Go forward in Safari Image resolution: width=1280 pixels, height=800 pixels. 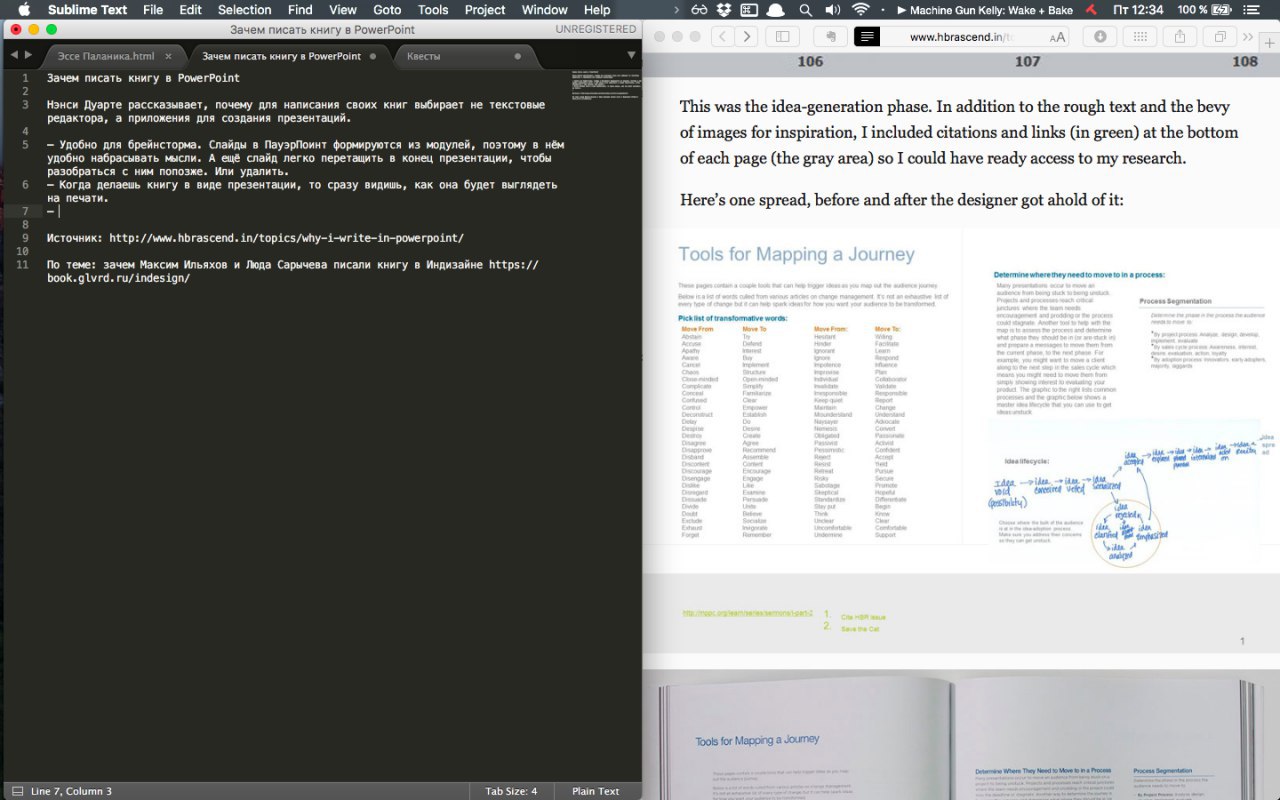click(x=746, y=37)
